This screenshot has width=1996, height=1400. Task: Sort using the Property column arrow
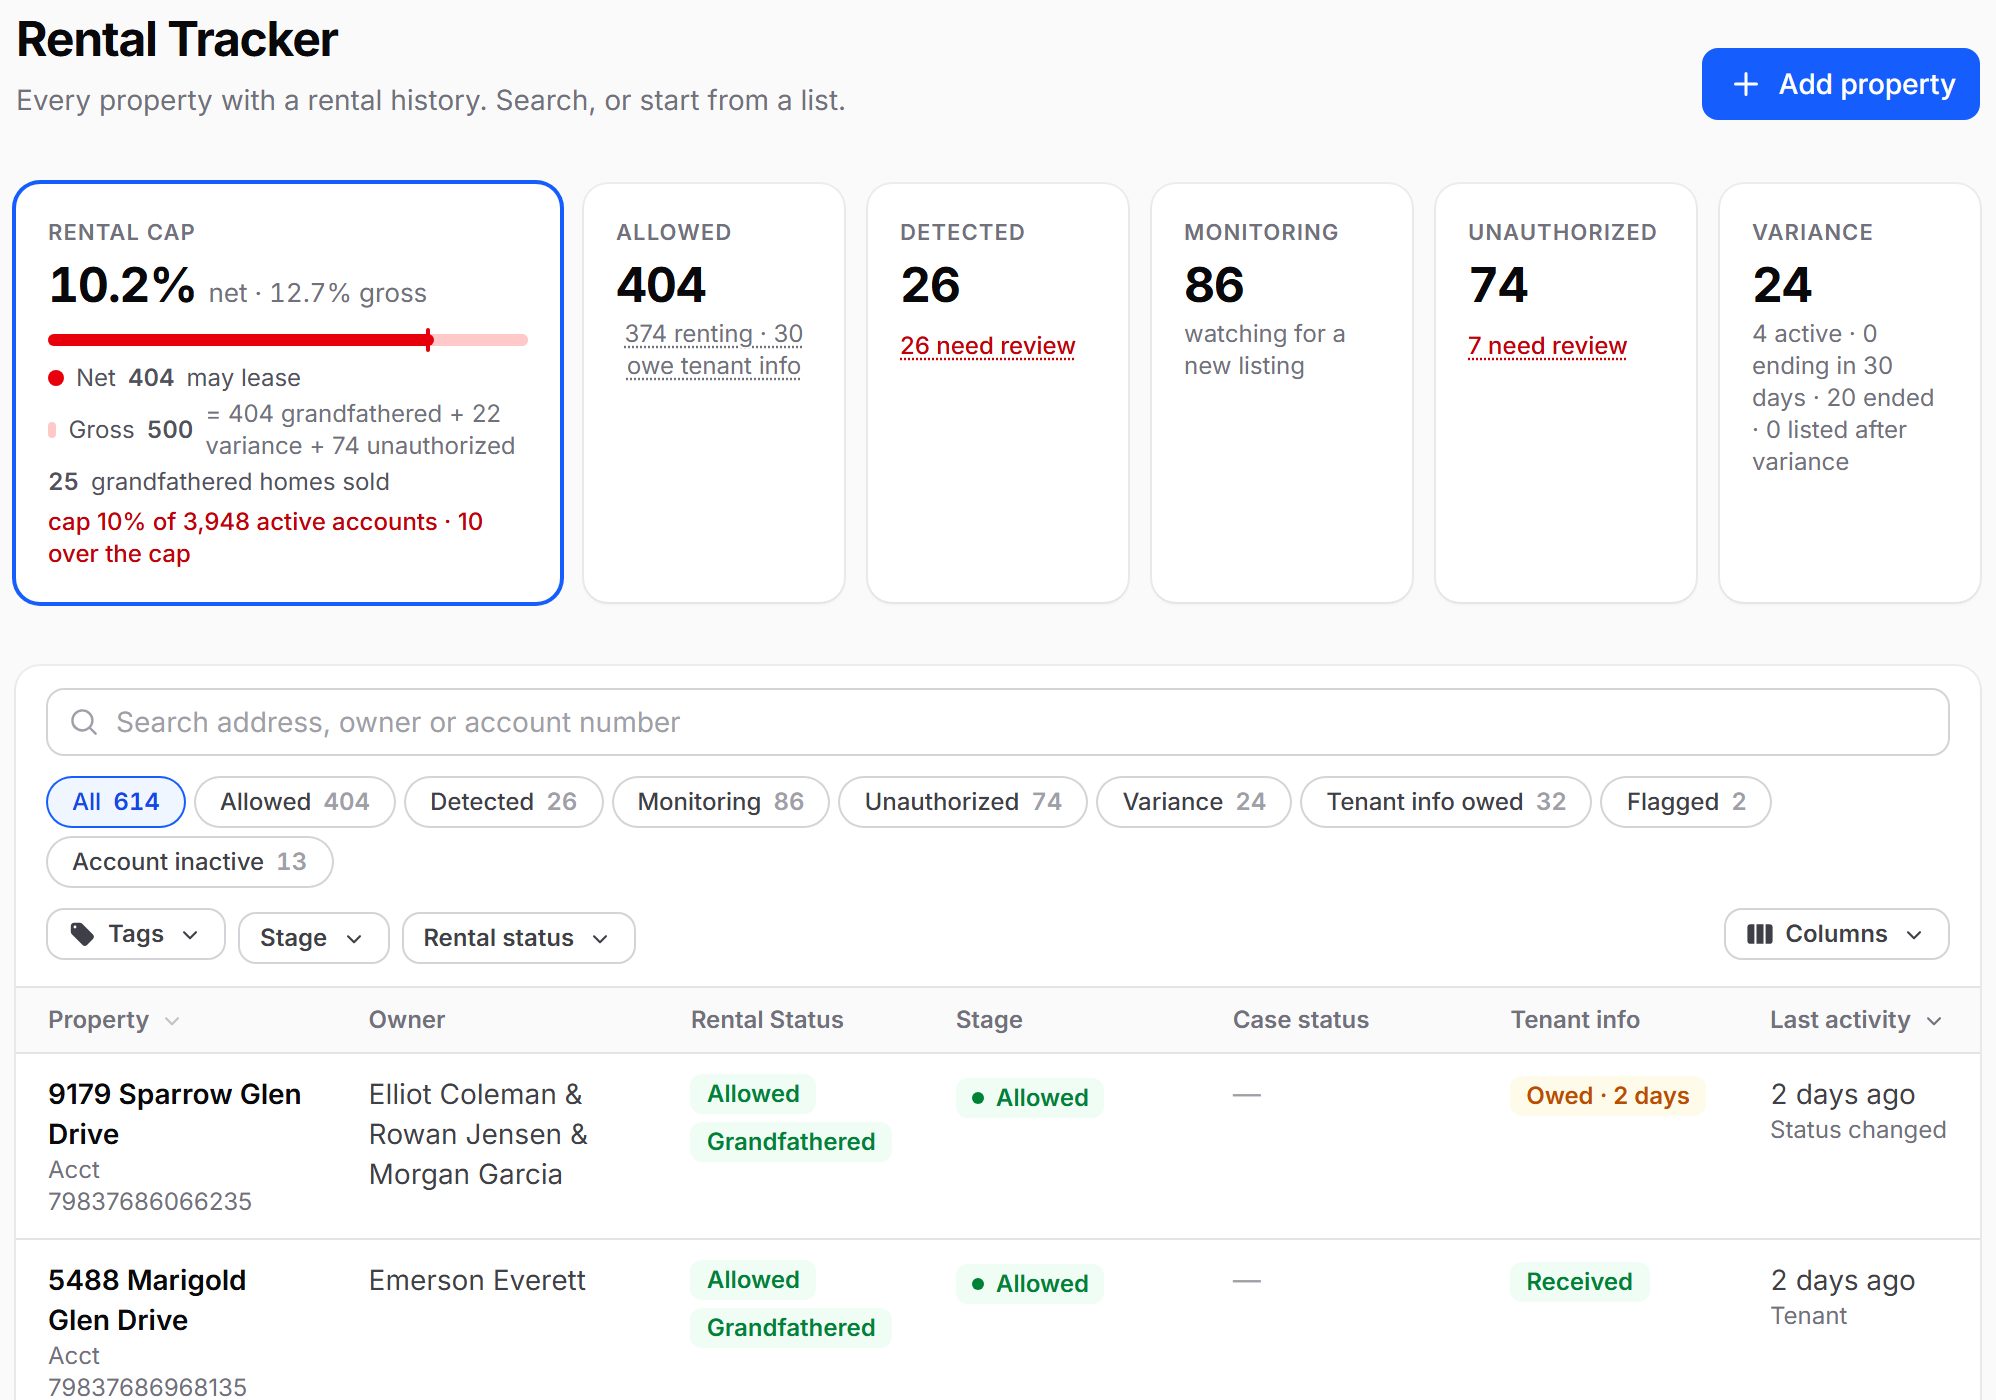coord(172,1021)
